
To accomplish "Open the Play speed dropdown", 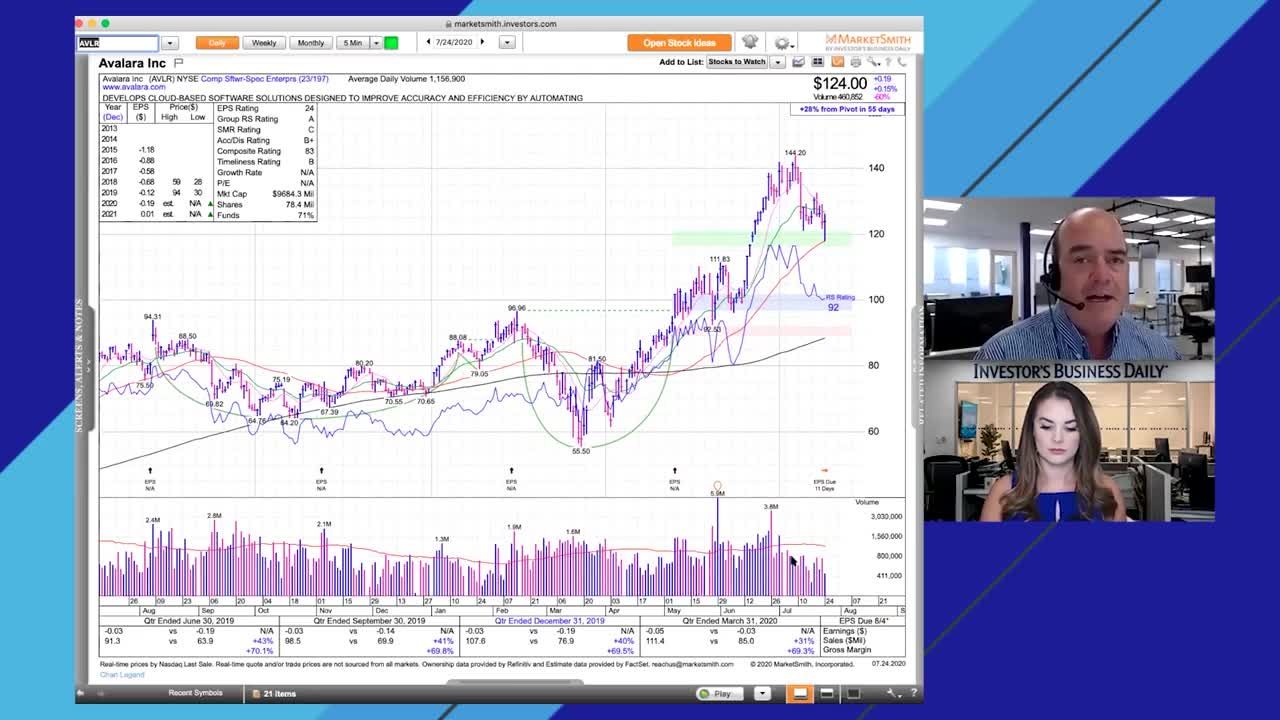I will (762, 693).
